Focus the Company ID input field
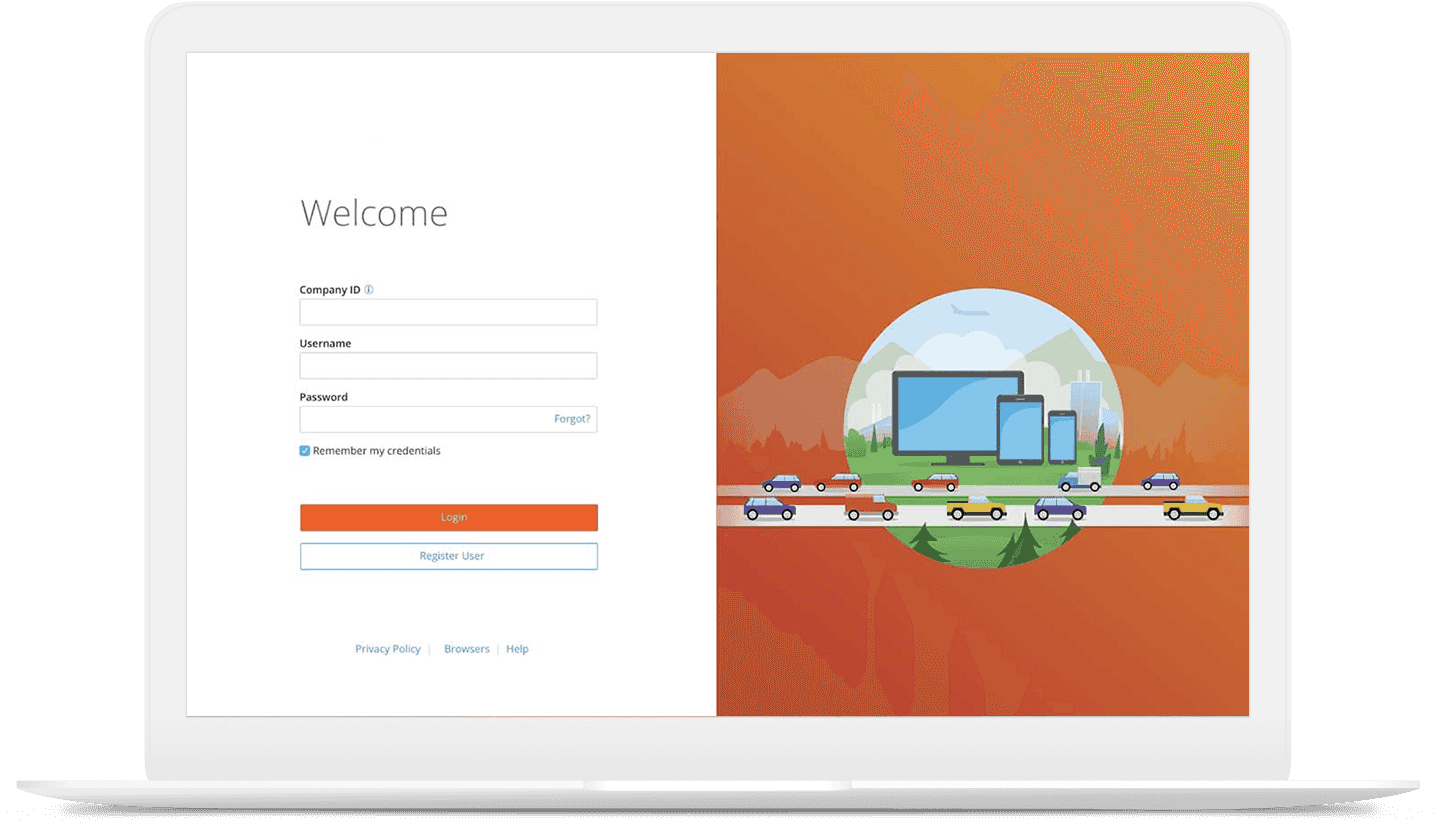This screenshot has height=826, width=1441. 448,312
